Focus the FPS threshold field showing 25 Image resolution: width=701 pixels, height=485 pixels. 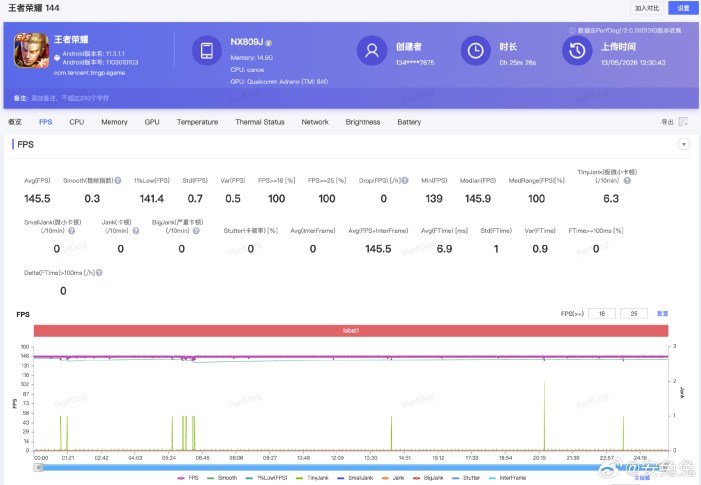click(x=634, y=313)
